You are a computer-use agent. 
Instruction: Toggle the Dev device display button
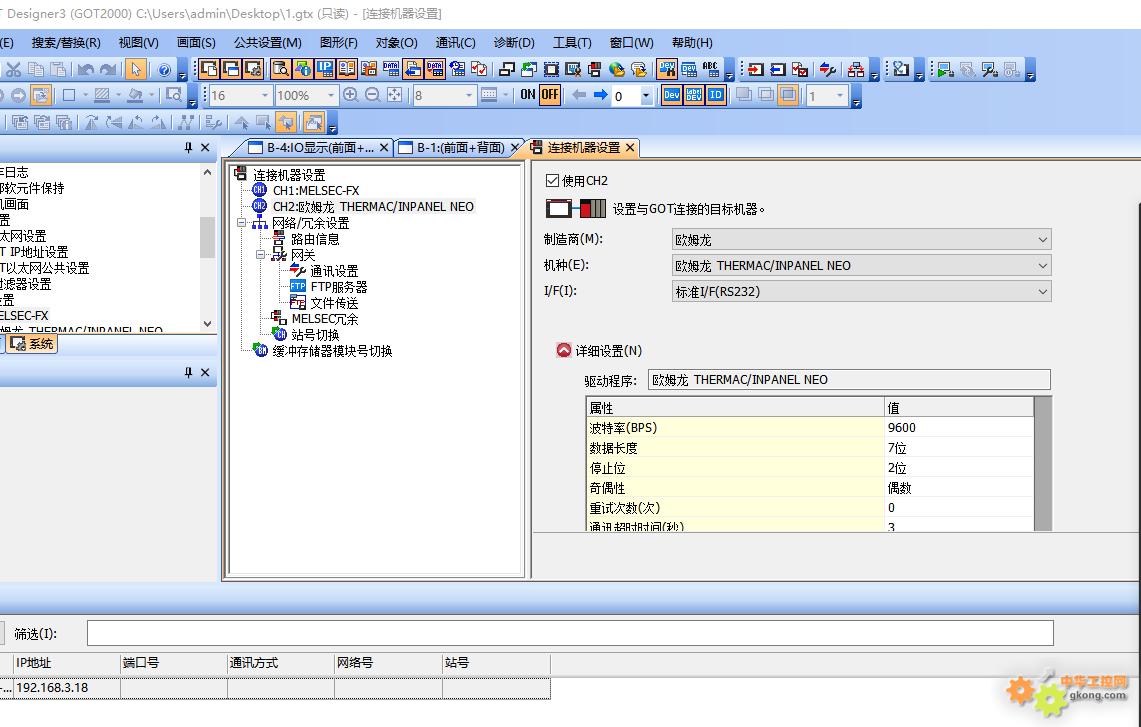[x=672, y=95]
